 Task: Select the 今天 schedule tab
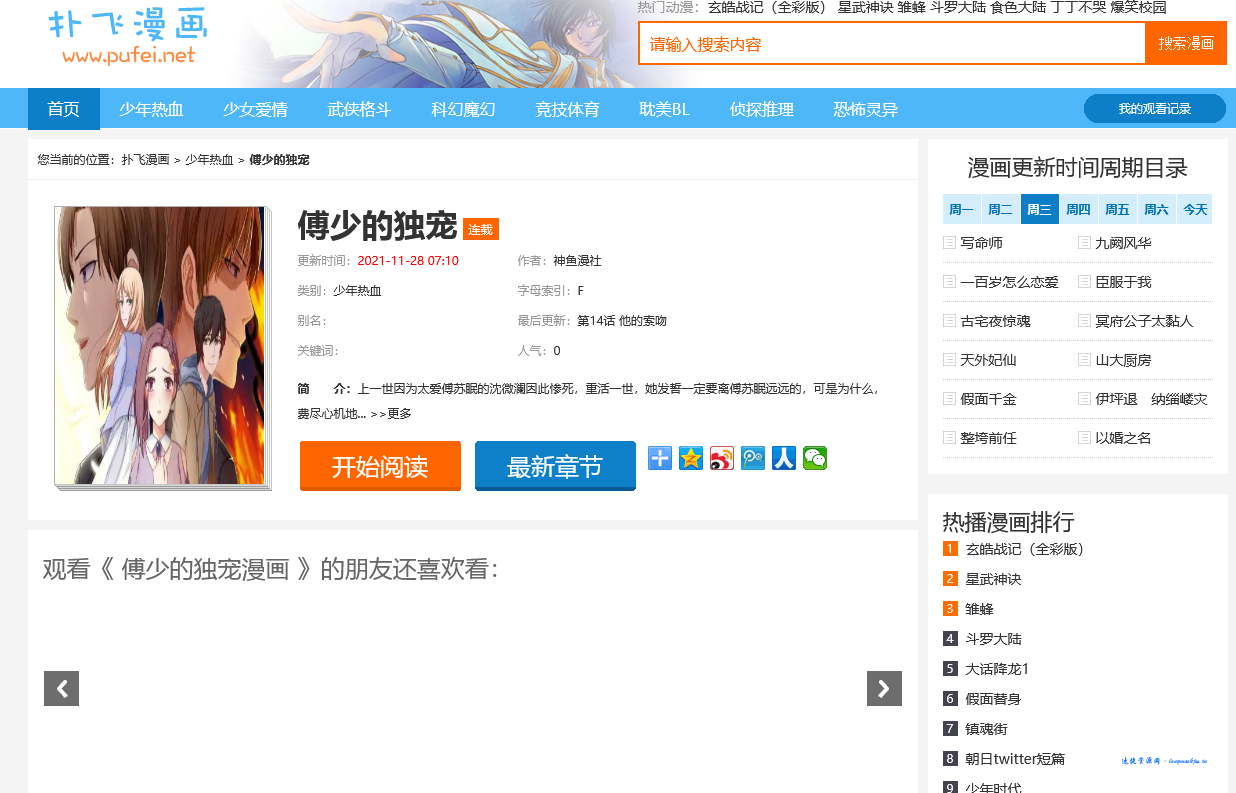tap(1195, 209)
